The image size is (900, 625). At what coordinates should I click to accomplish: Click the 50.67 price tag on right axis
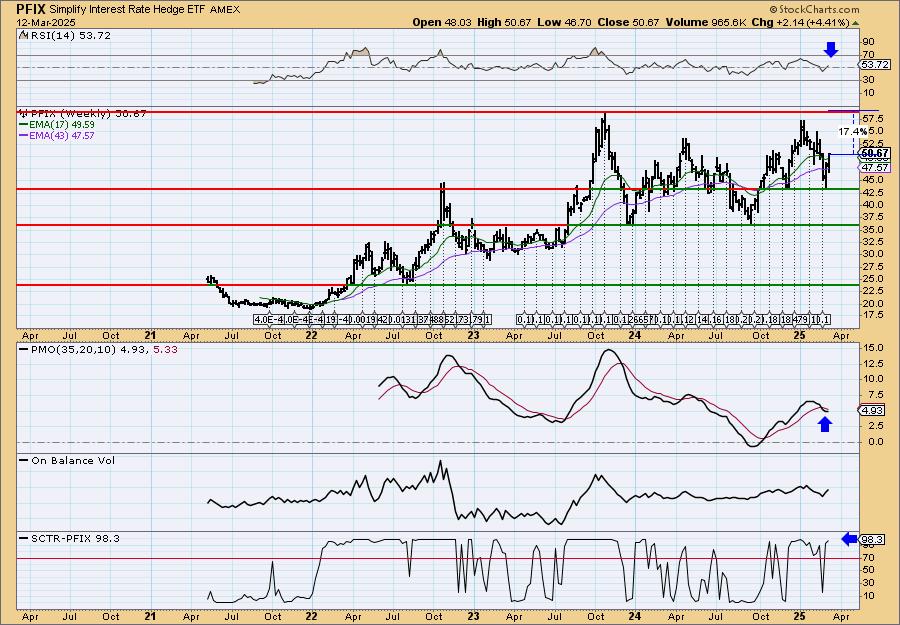click(x=875, y=154)
